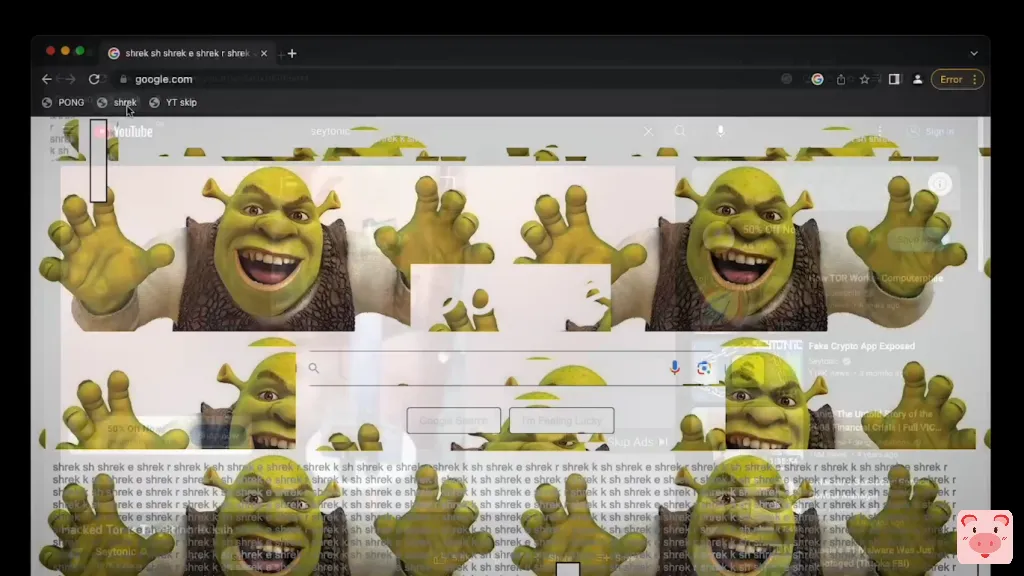The image size is (1024, 576).
Task: Click the pink pig icon
Action: click(985, 537)
